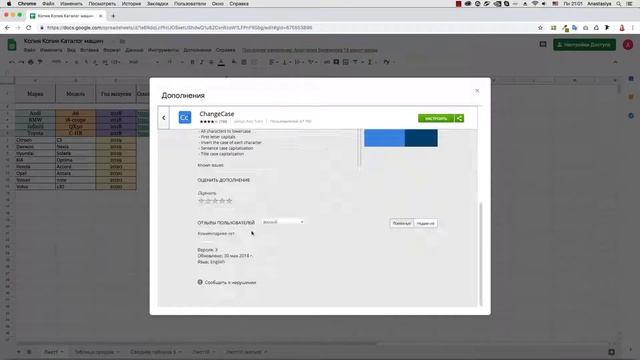Click the user account avatar
Image resolution: width=640 pixels, height=360 pixels.
coord(628,44)
